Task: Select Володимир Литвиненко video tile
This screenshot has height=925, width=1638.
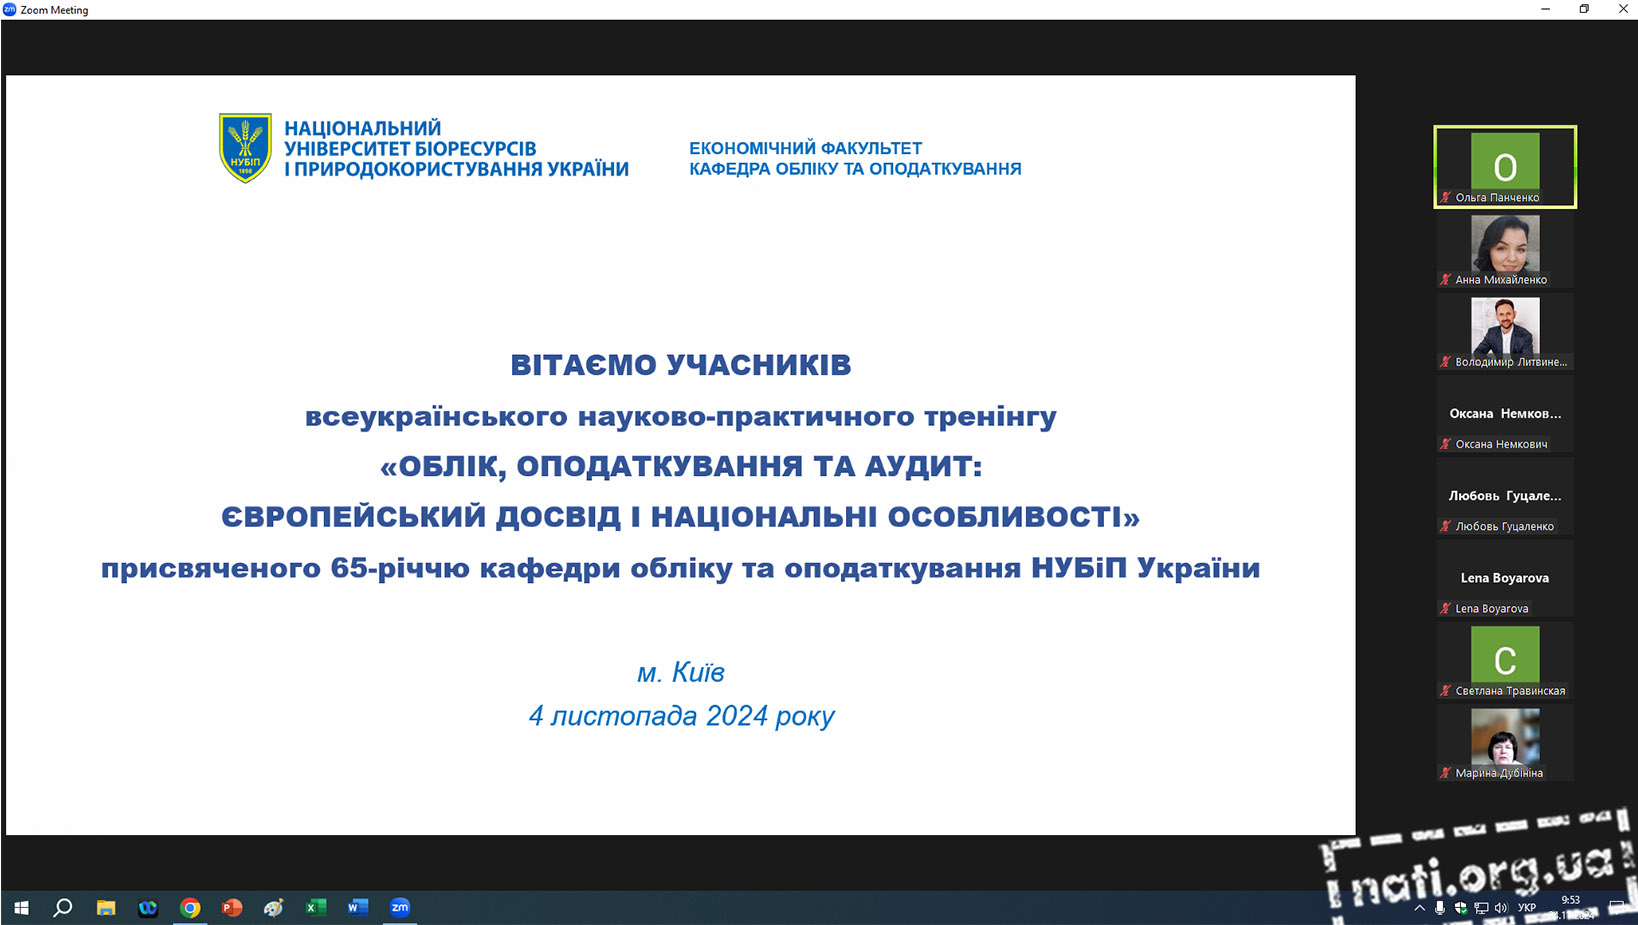Action: (x=1505, y=332)
